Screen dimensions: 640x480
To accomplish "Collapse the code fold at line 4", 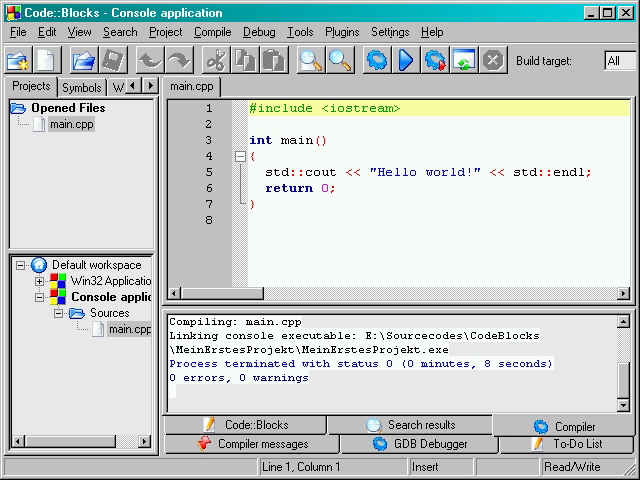I will [x=240, y=156].
